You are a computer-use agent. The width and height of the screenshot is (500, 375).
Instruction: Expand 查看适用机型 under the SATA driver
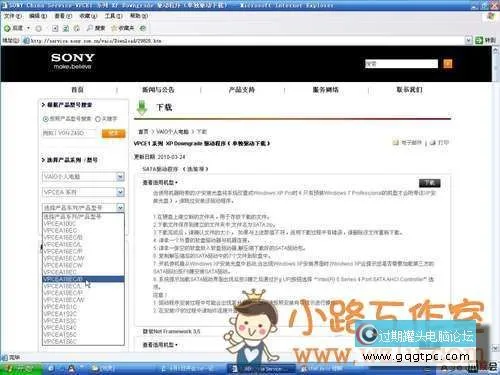pos(160,183)
